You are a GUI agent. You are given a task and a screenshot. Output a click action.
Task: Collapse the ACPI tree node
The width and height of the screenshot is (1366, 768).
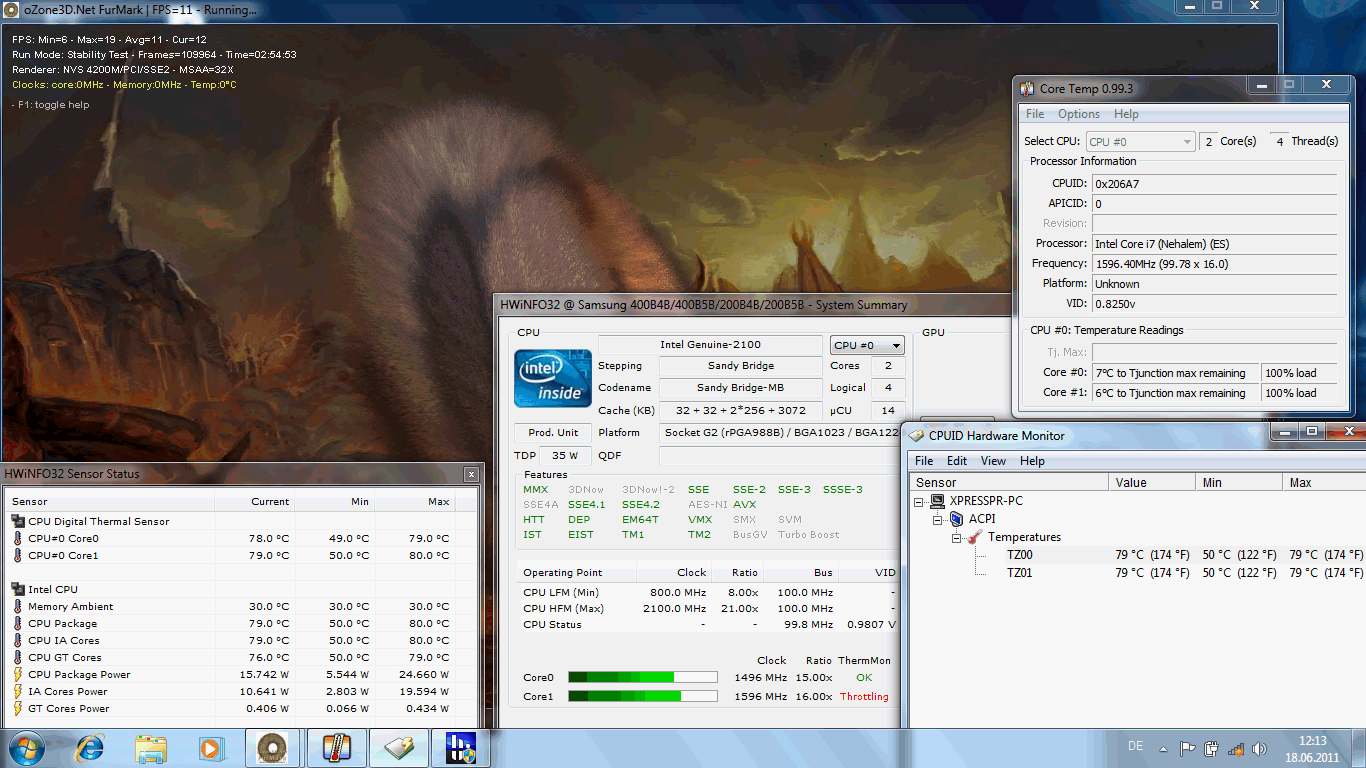click(x=937, y=519)
